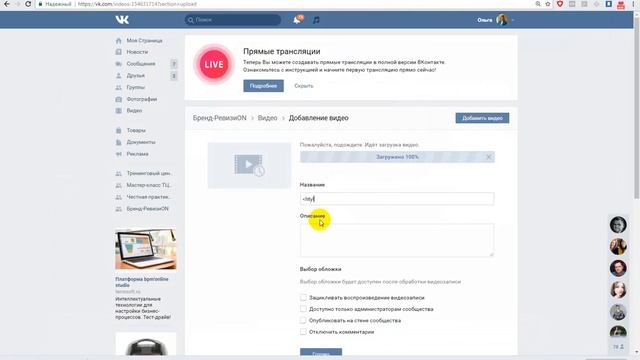This screenshot has height=360, width=640.
Task: Click the laptop advertisement image
Action: 146,249
